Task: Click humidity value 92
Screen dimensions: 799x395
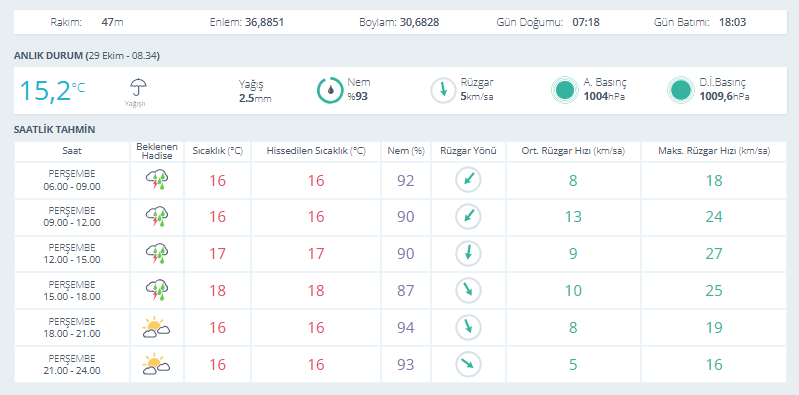Action: click(406, 180)
